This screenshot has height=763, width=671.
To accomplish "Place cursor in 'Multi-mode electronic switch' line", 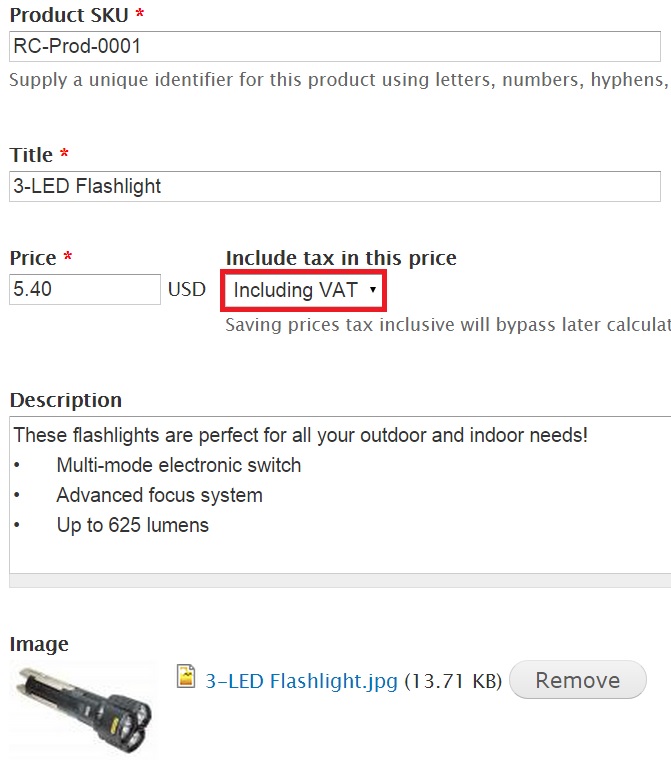I will click(179, 465).
